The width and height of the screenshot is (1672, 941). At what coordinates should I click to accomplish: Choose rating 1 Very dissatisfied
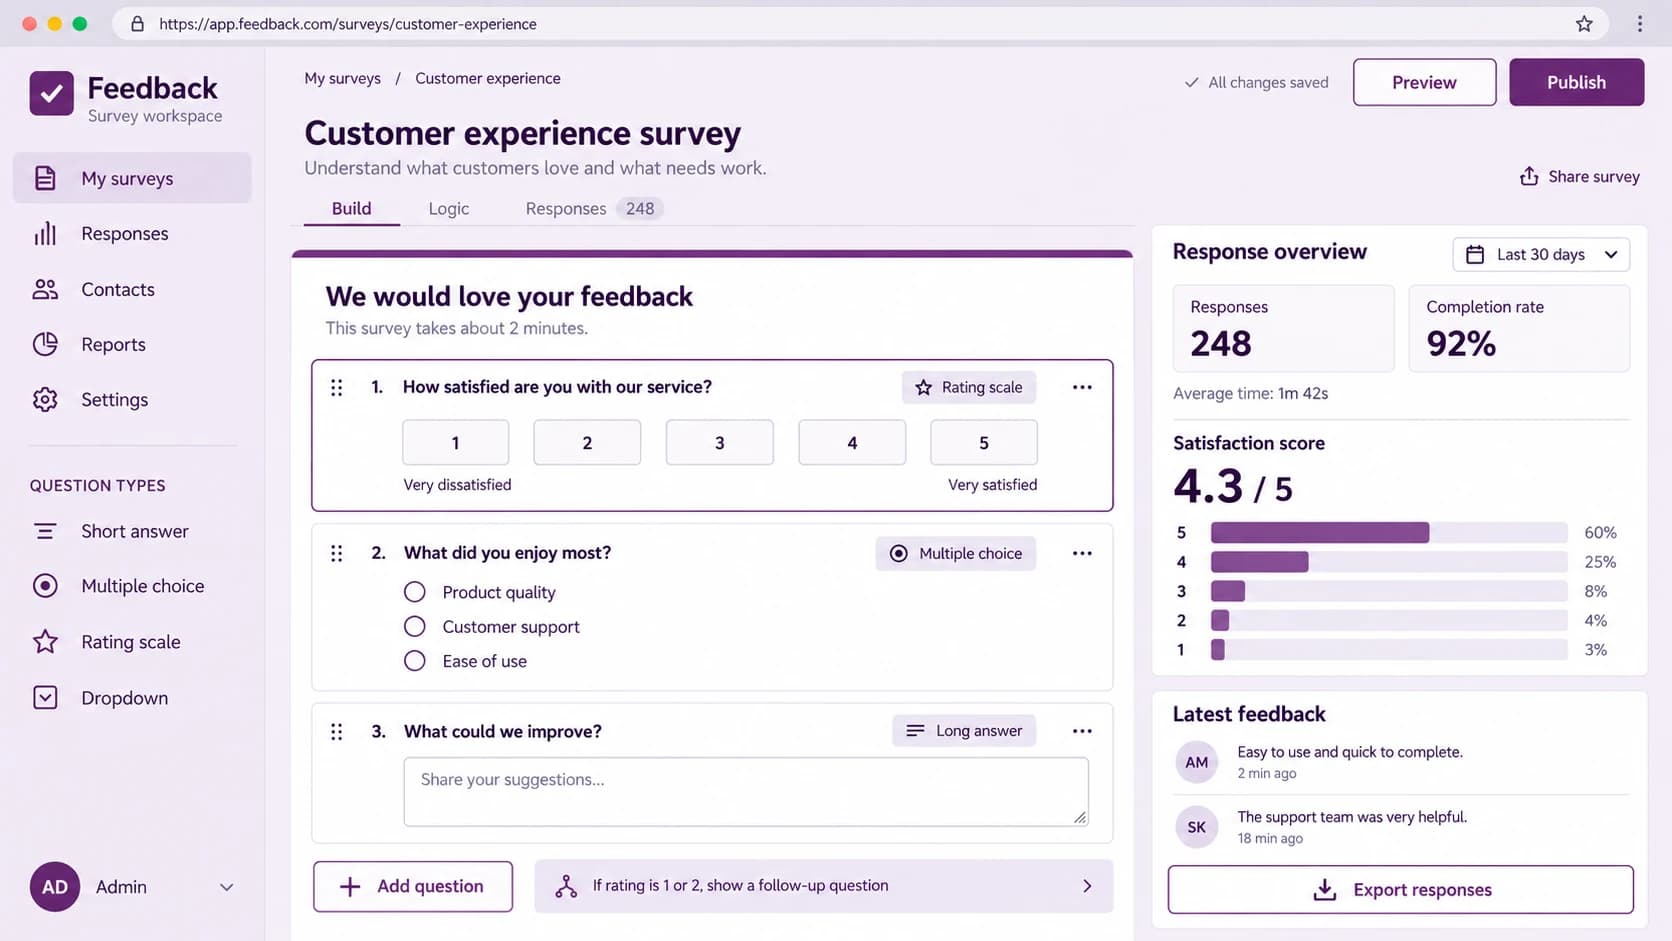point(455,443)
